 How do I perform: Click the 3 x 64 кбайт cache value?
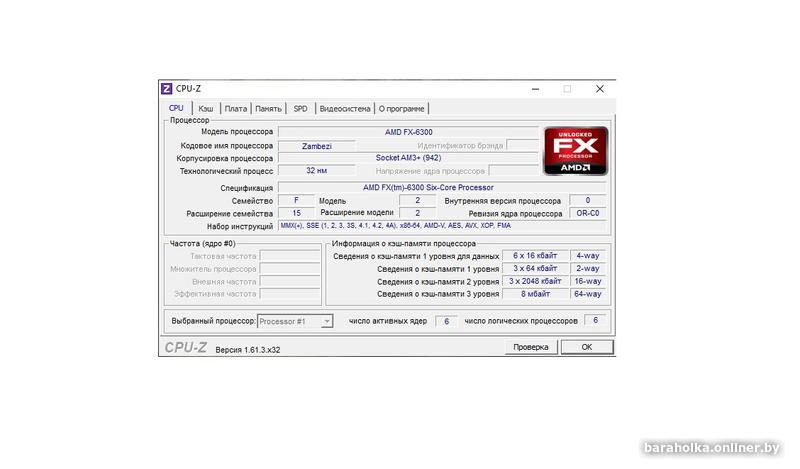(535, 268)
